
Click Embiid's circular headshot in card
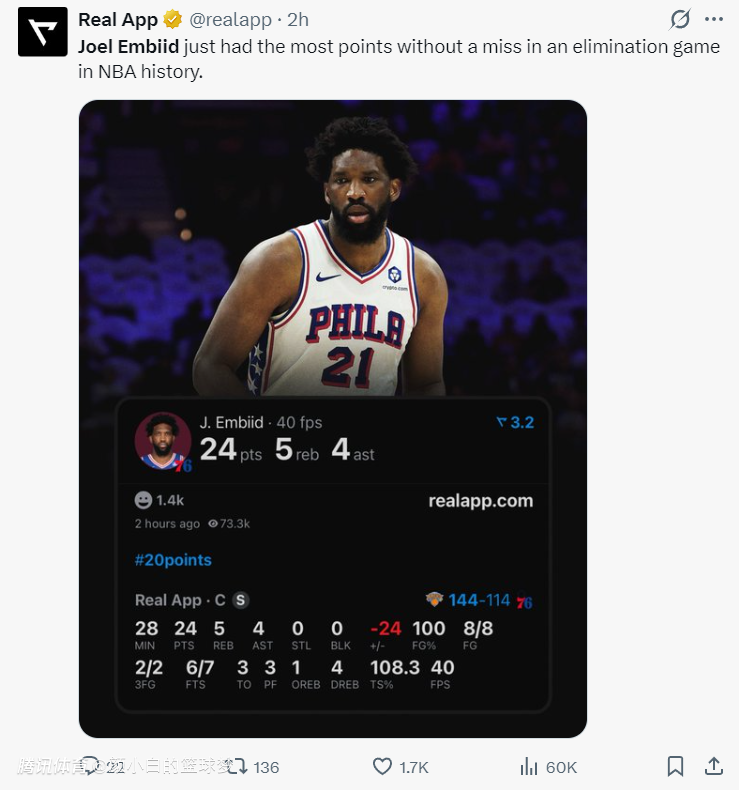click(163, 441)
